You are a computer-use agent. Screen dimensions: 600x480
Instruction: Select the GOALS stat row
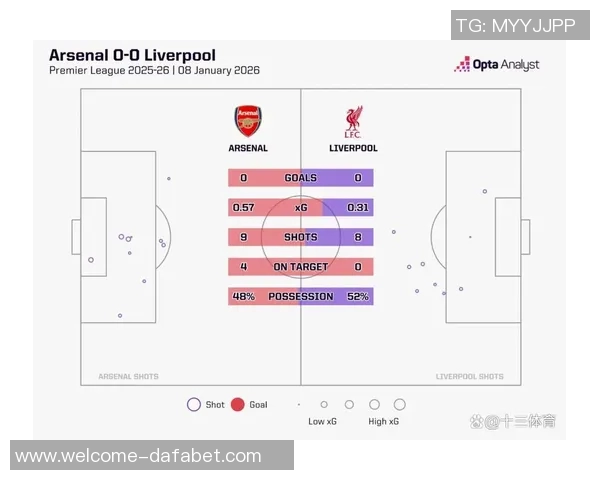click(300, 178)
